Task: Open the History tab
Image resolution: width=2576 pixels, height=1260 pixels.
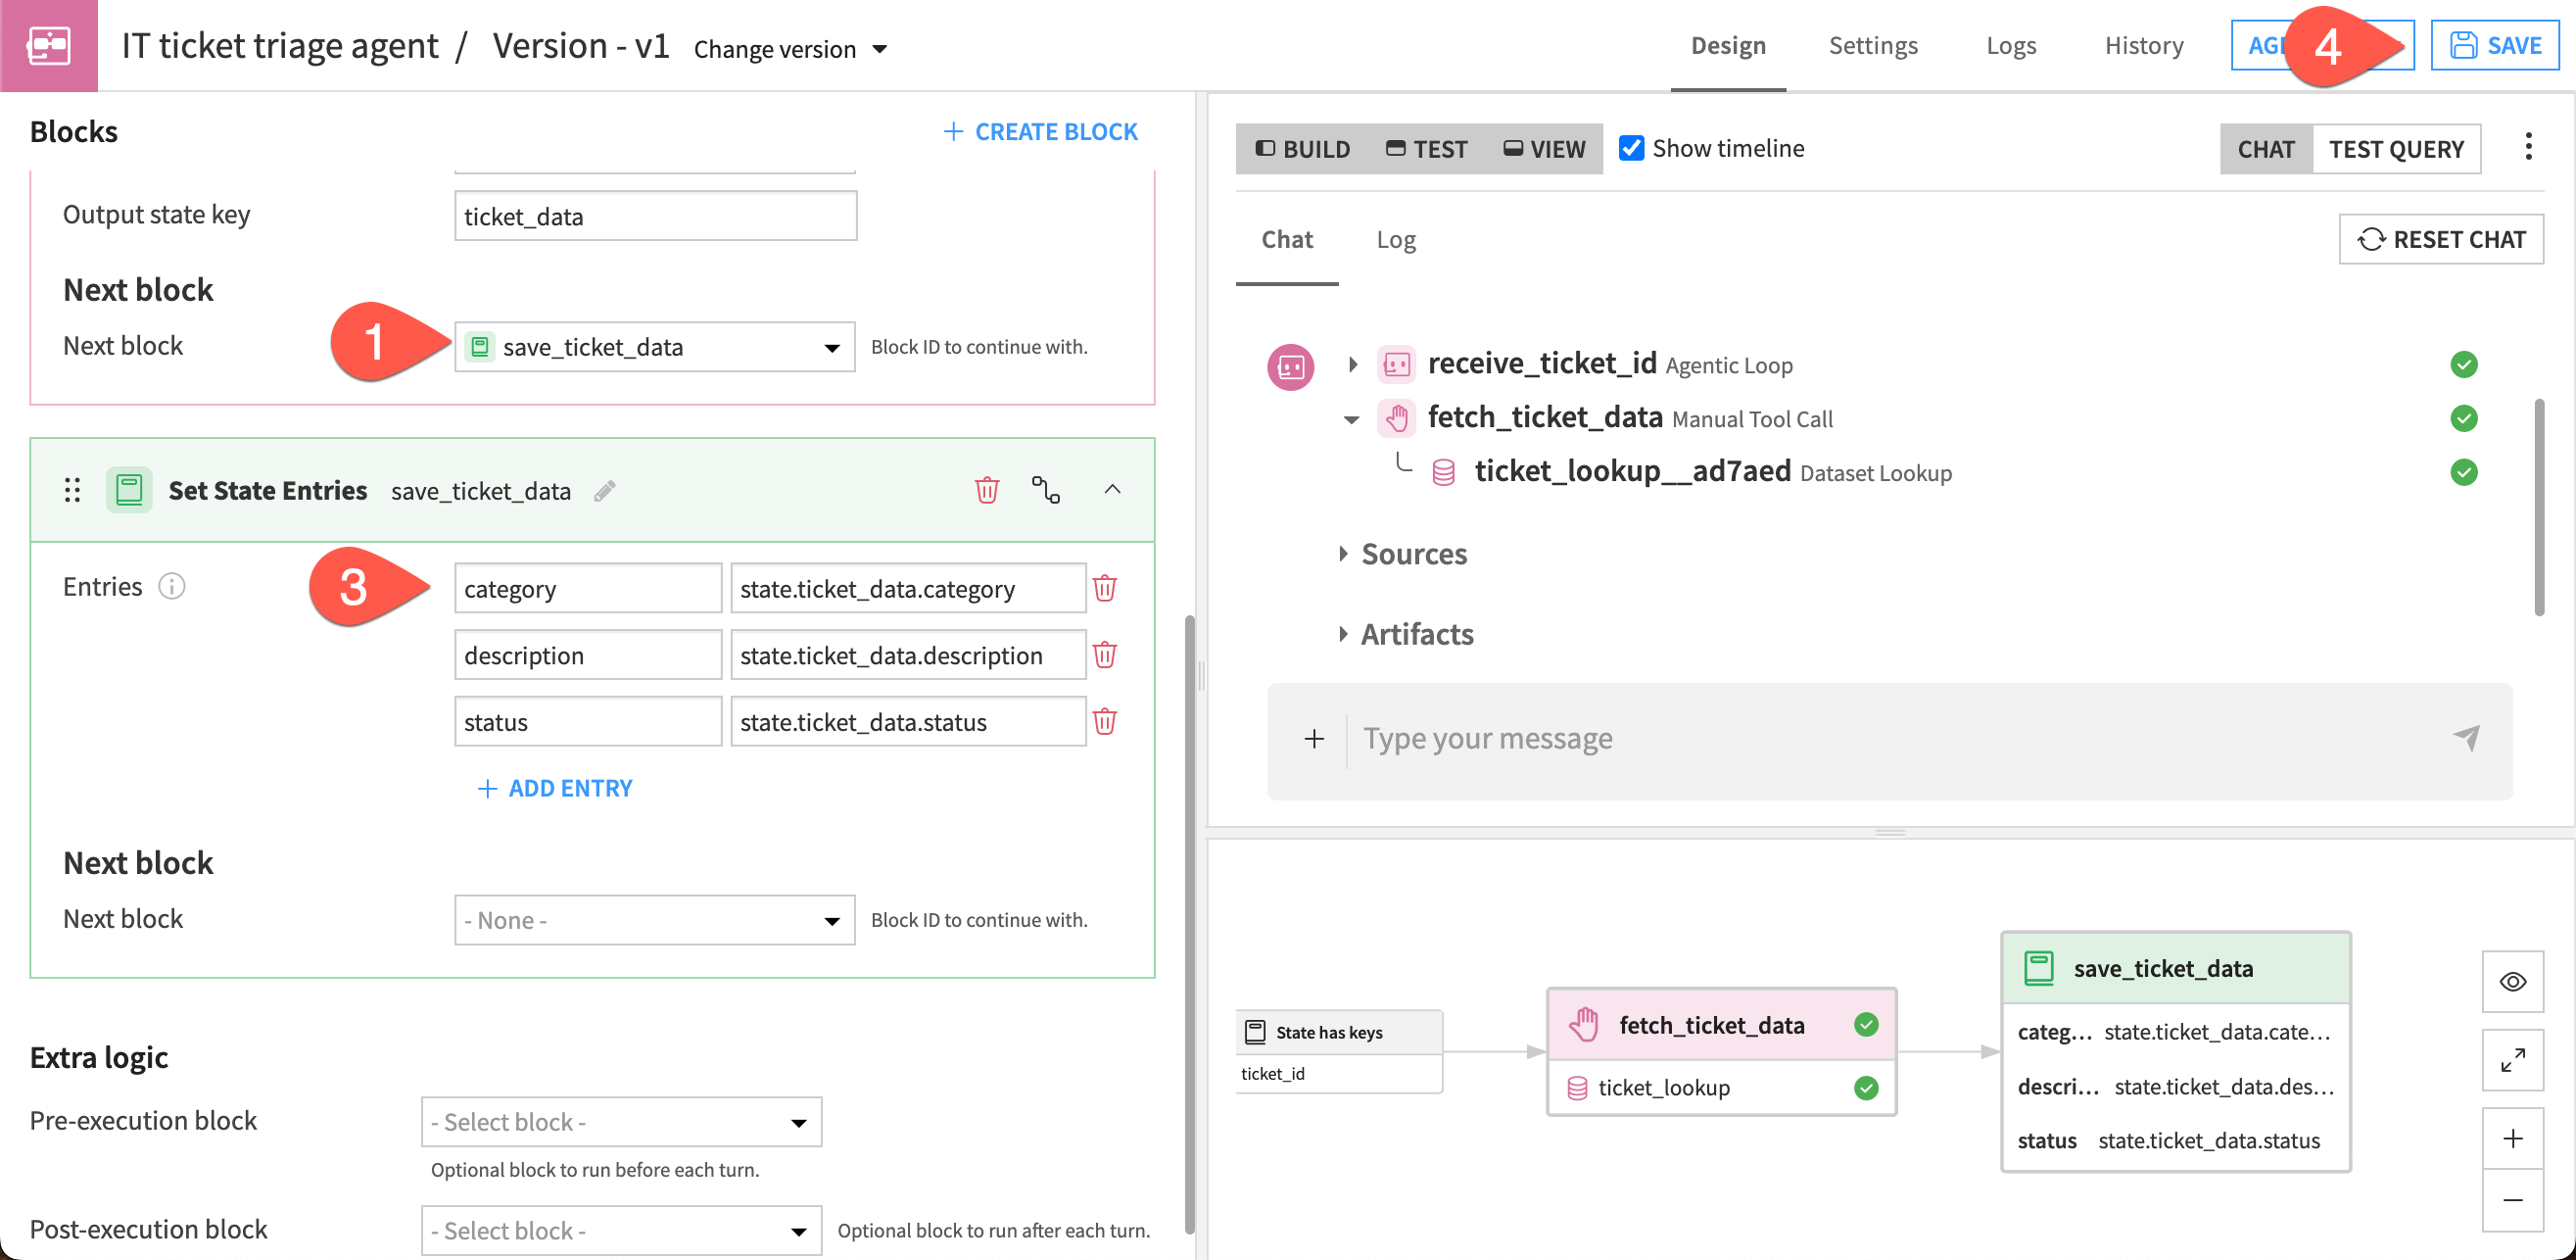Action: click(2143, 45)
